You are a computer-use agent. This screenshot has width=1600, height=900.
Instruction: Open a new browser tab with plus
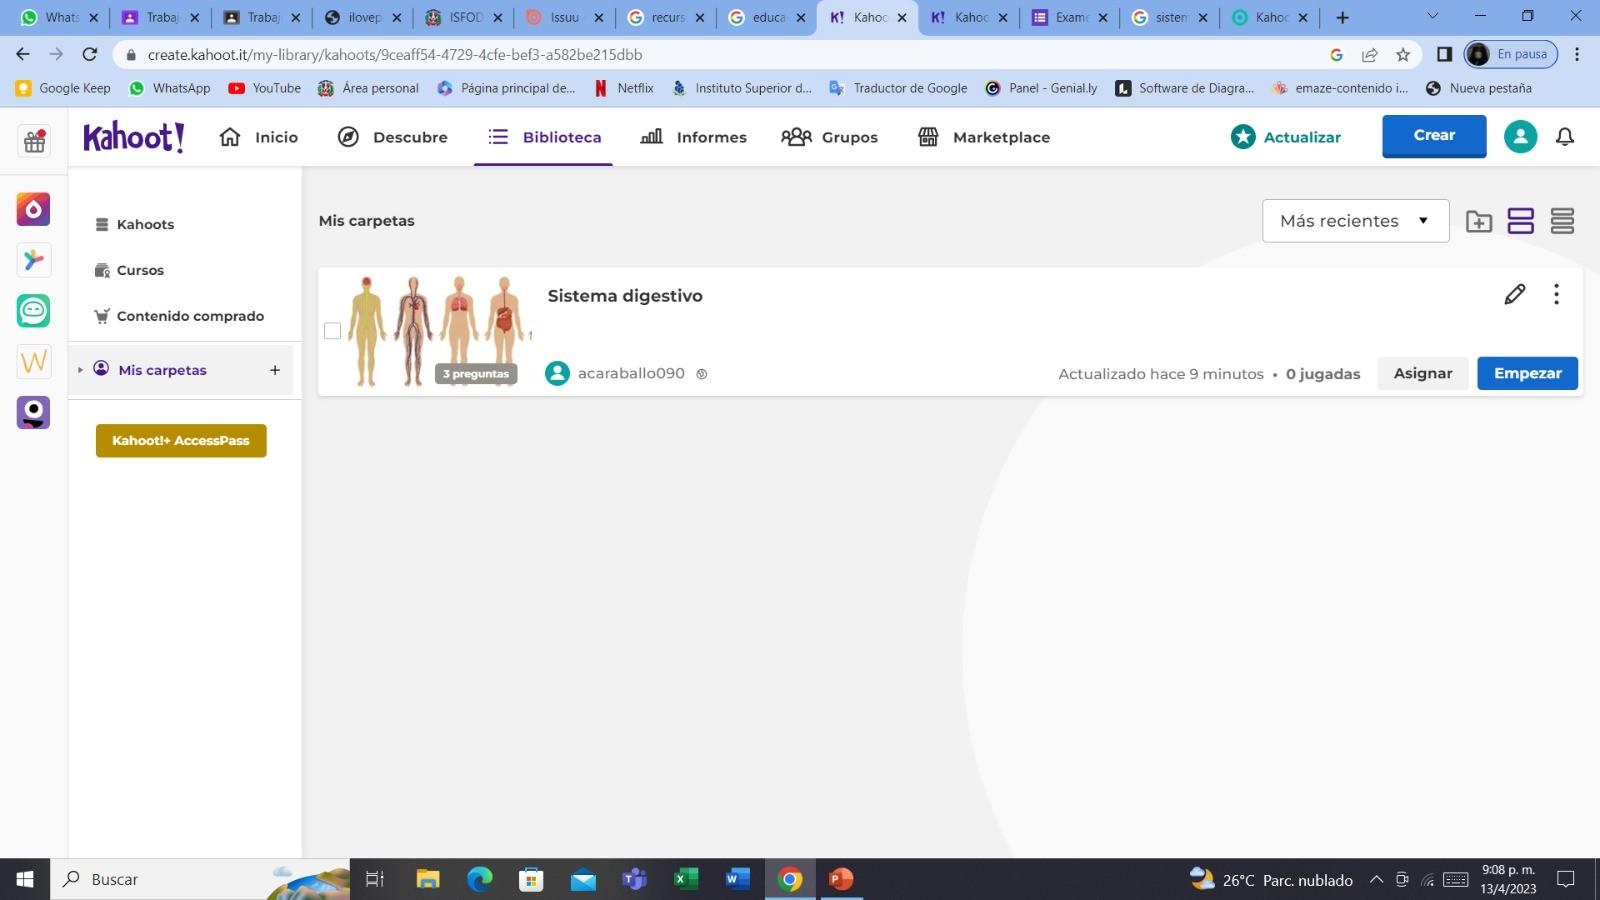point(1342,17)
